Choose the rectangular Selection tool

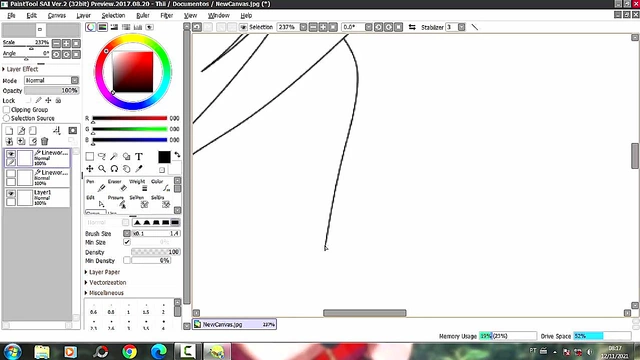[90, 157]
